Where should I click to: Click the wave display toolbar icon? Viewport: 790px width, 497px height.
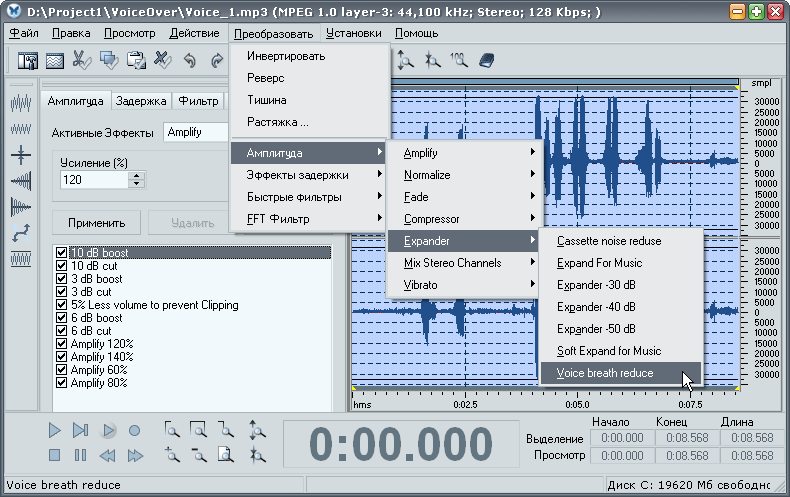pos(55,60)
